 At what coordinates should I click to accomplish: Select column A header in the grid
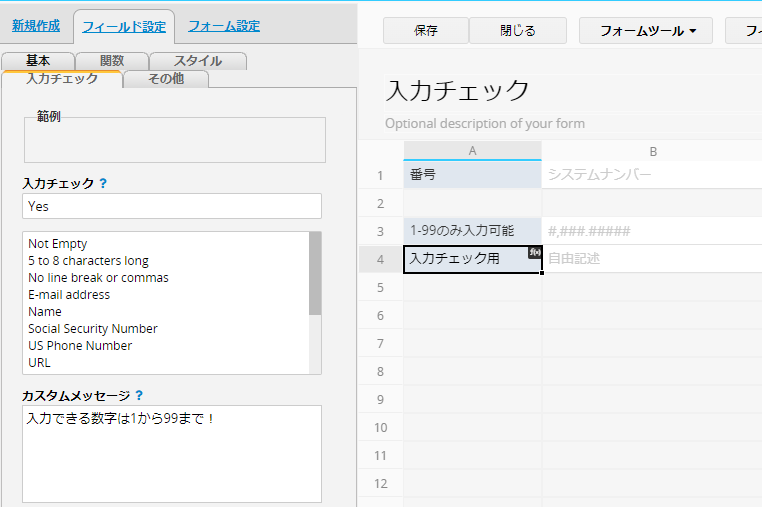tap(472, 151)
